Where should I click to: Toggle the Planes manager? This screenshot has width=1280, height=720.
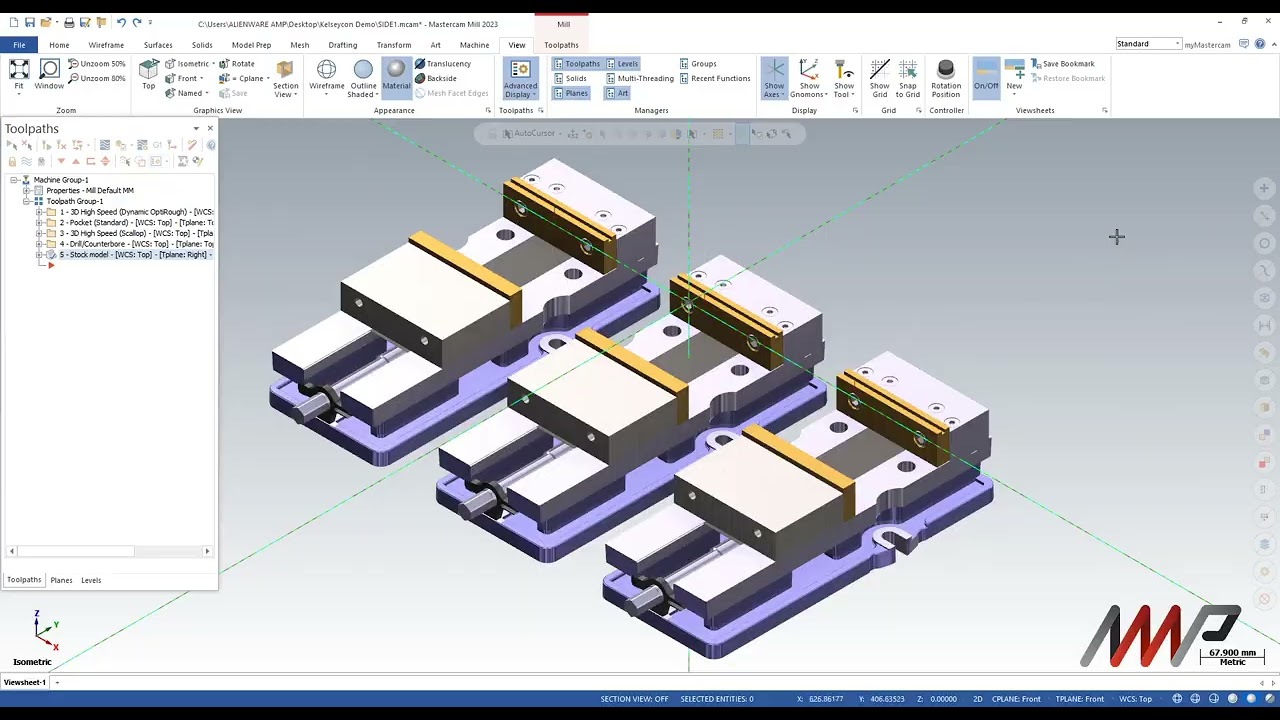[571, 93]
